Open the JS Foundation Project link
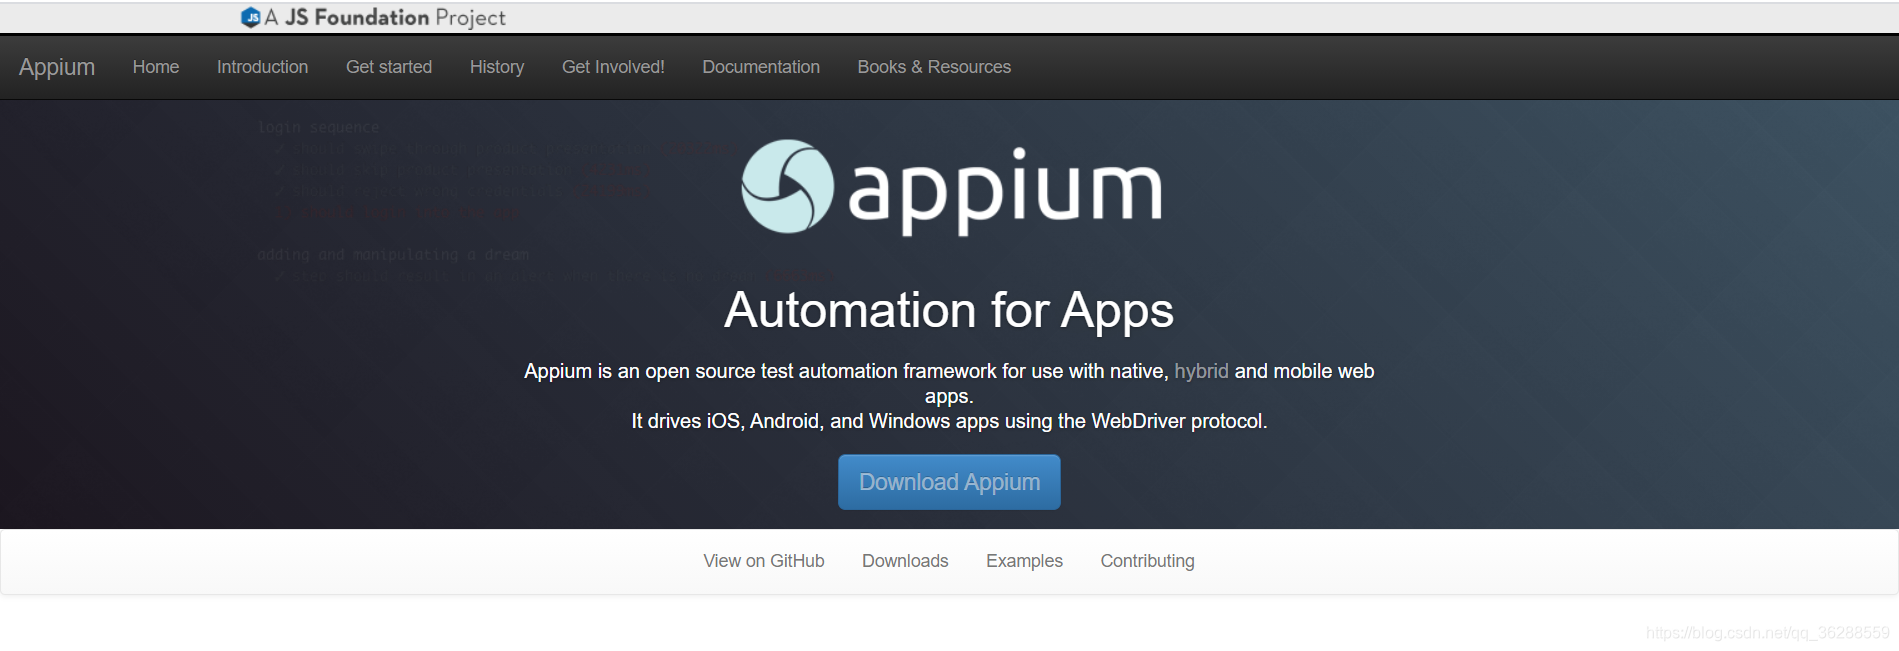This screenshot has height=651, width=1899. 373,17
